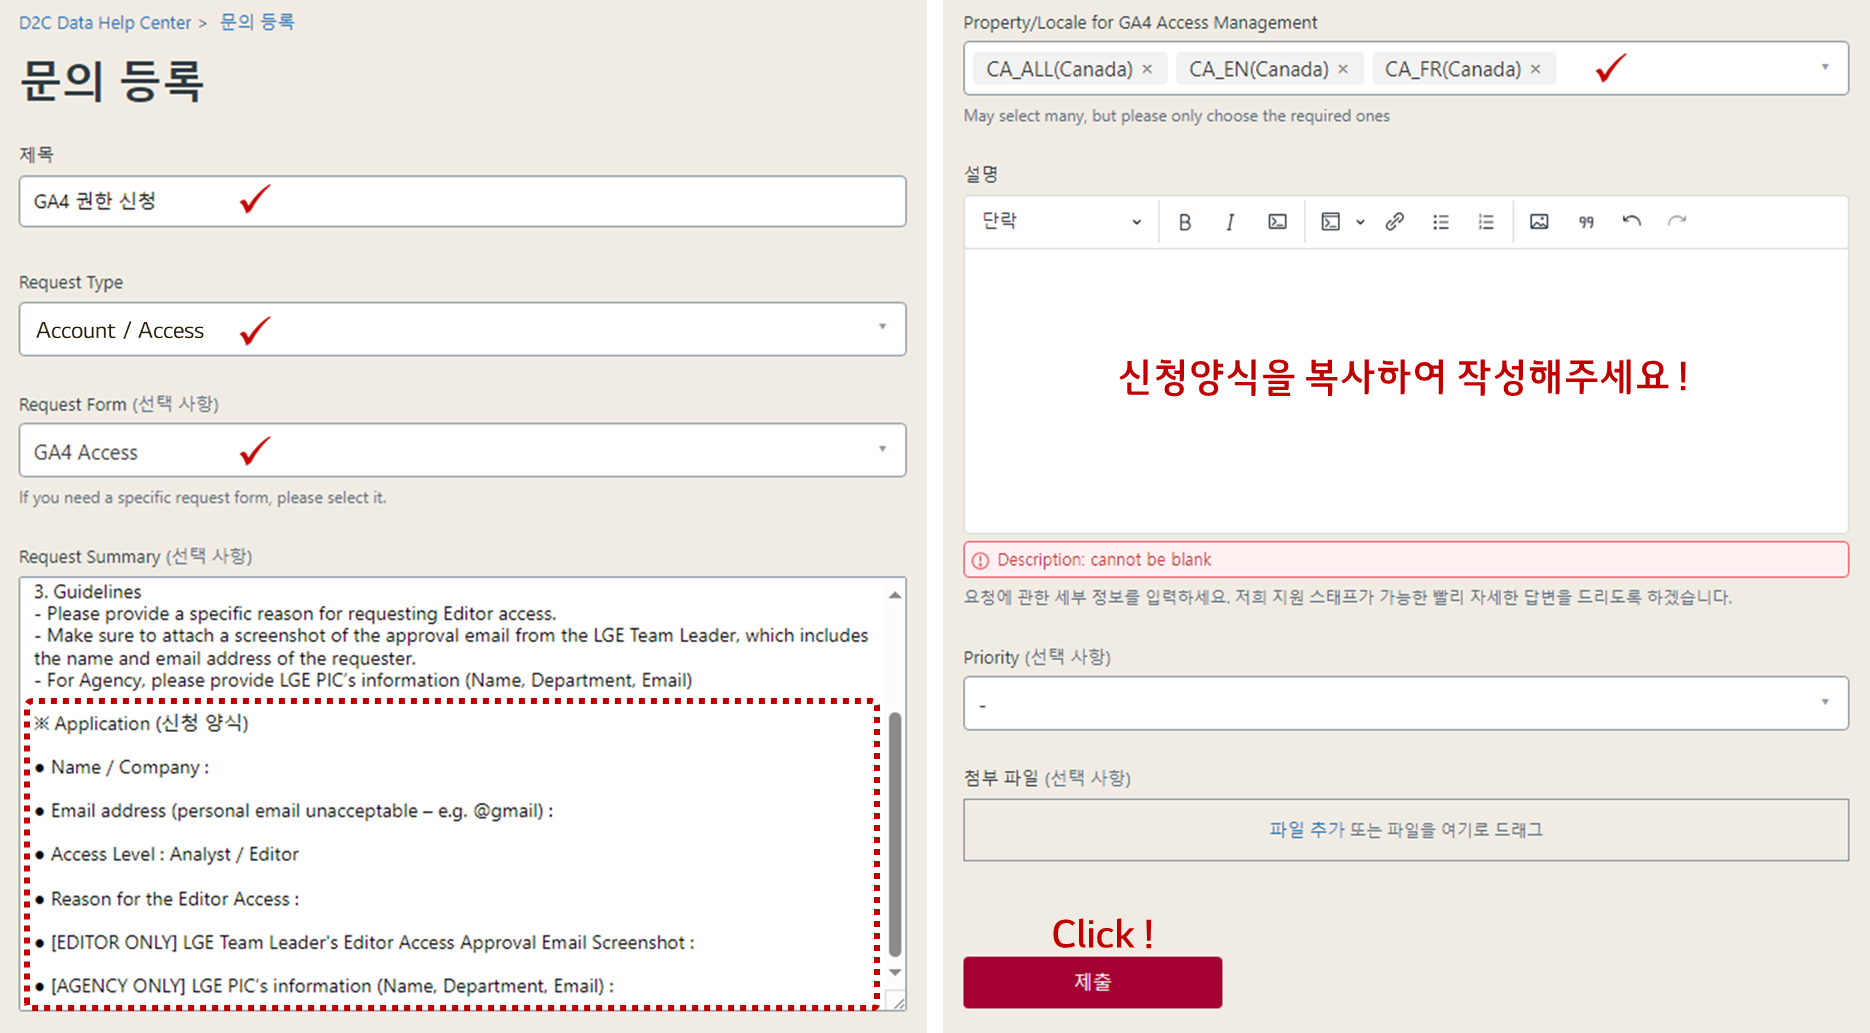Open the Request Type dropdown
The image size is (1870, 1033).
coord(462,329)
